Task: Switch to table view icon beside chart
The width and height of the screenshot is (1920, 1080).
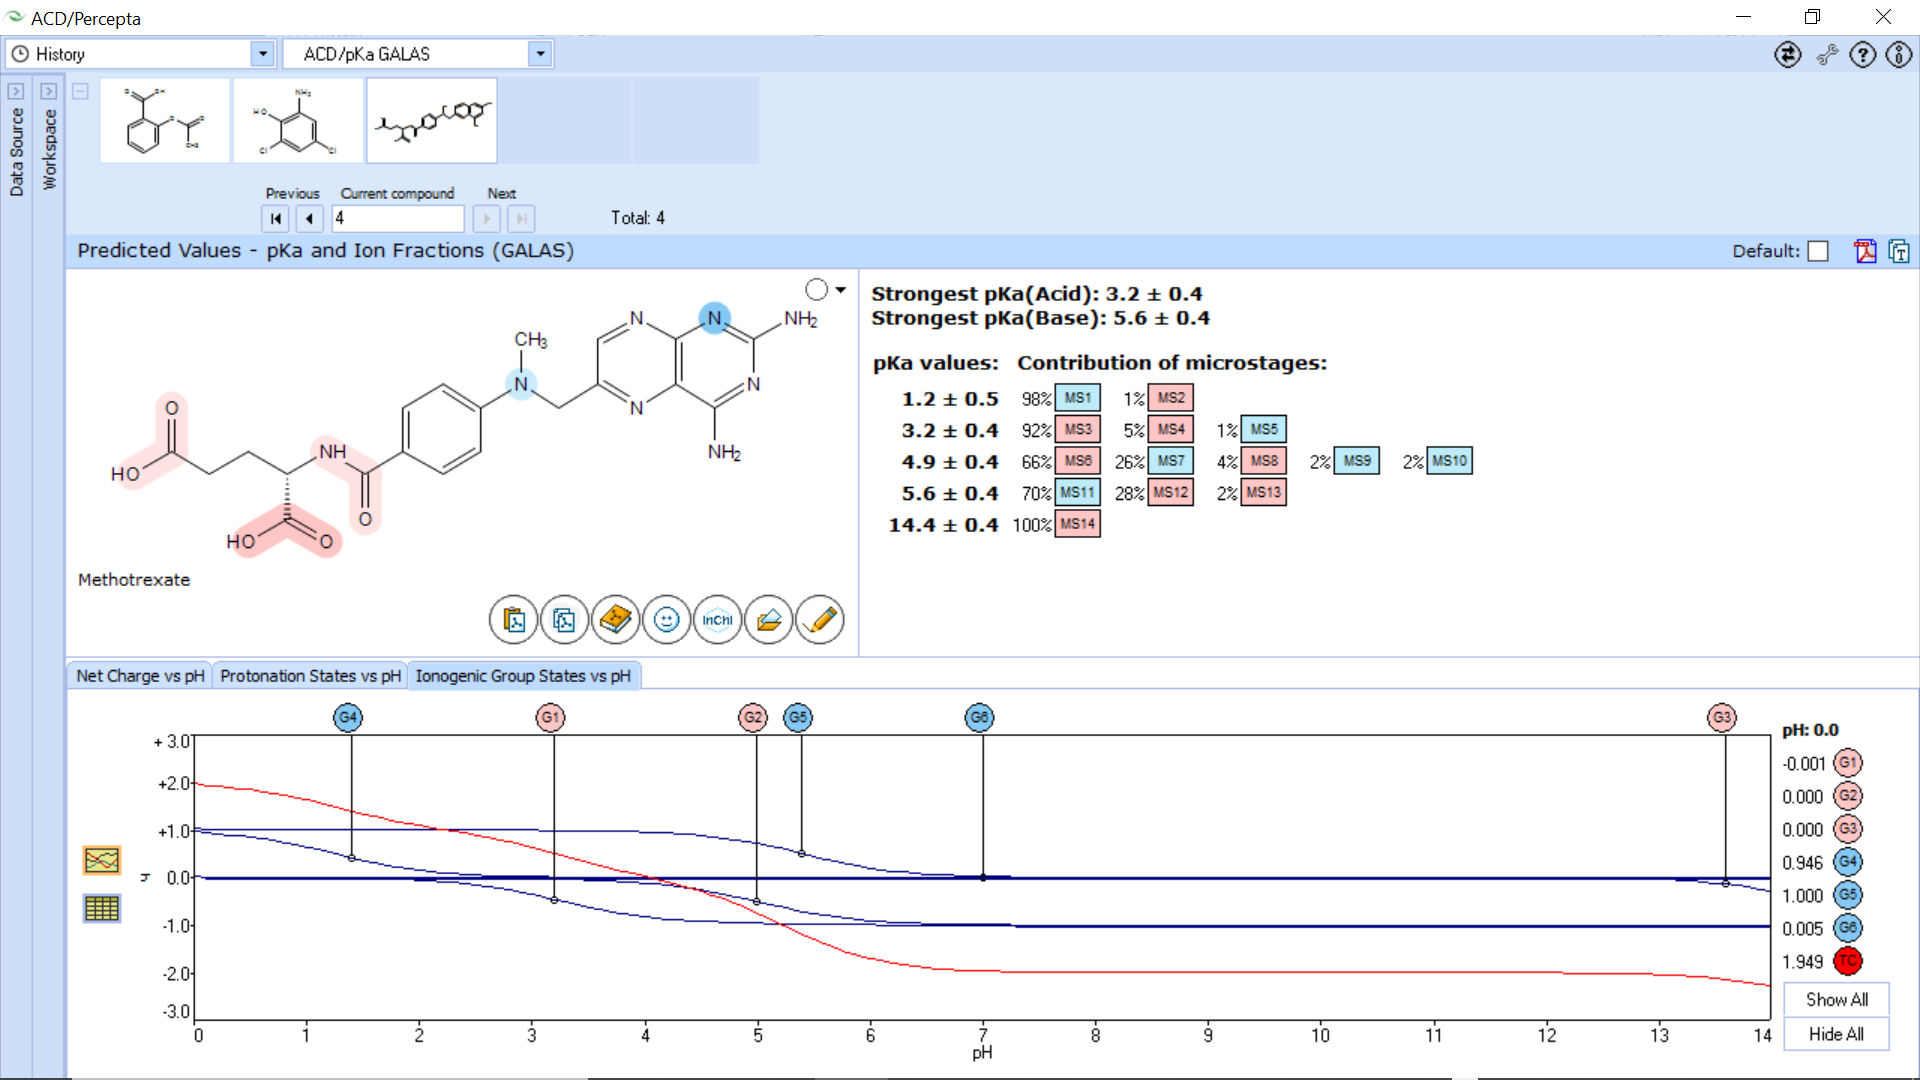Action: tap(102, 908)
